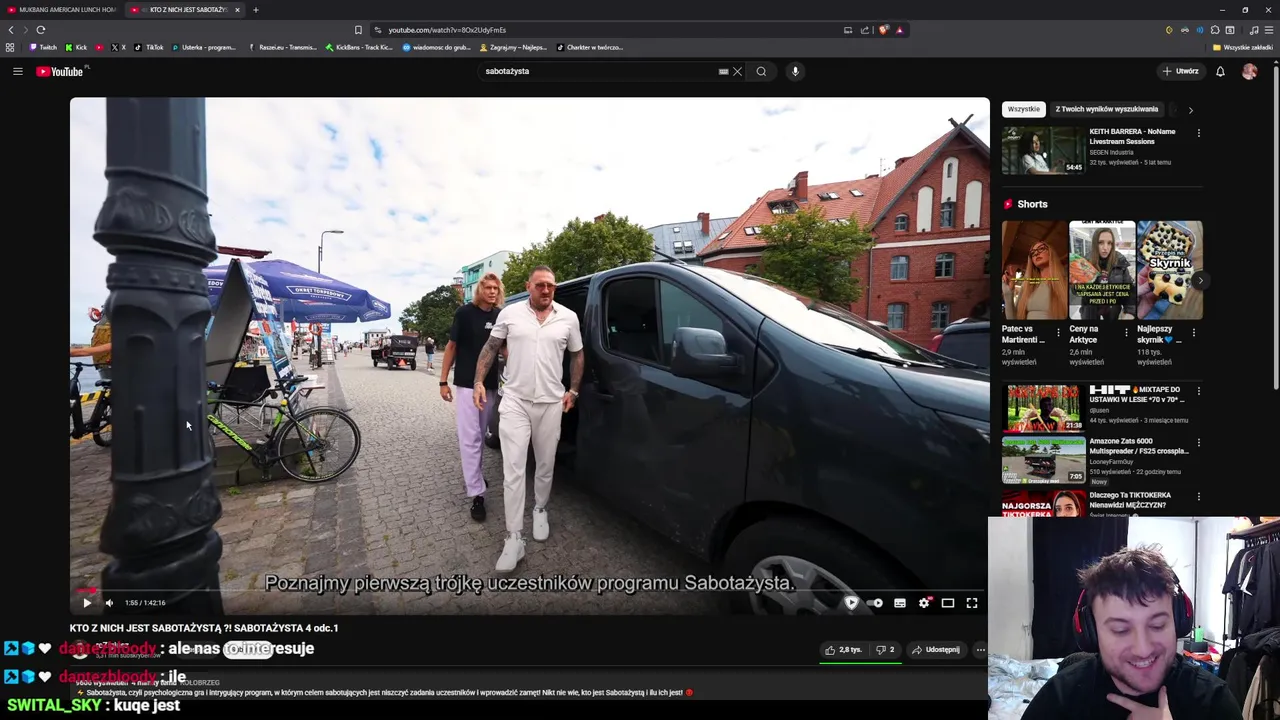Viewport: 1280px width, 720px height.
Task: Seek on the video progress bar
Action: point(530,590)
